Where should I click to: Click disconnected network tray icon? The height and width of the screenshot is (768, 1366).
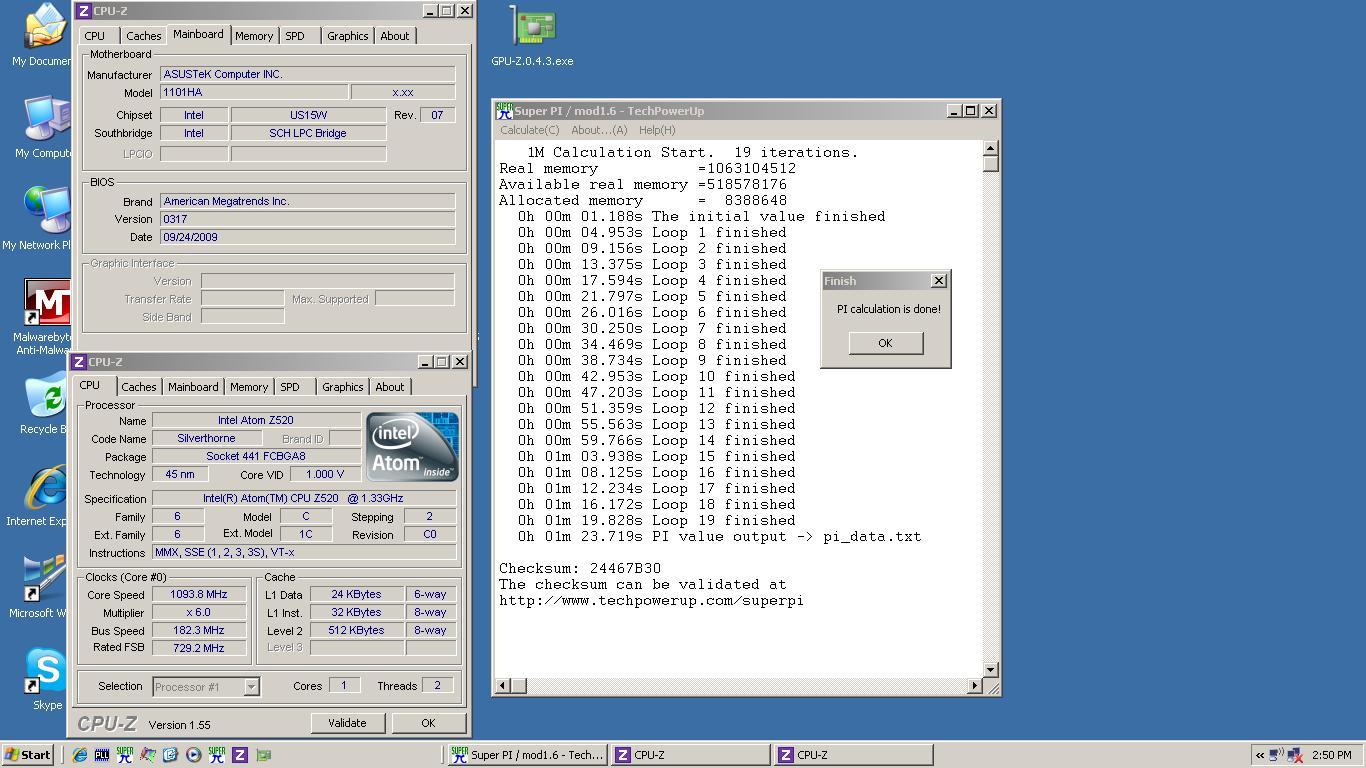[x=1295, y=755]
